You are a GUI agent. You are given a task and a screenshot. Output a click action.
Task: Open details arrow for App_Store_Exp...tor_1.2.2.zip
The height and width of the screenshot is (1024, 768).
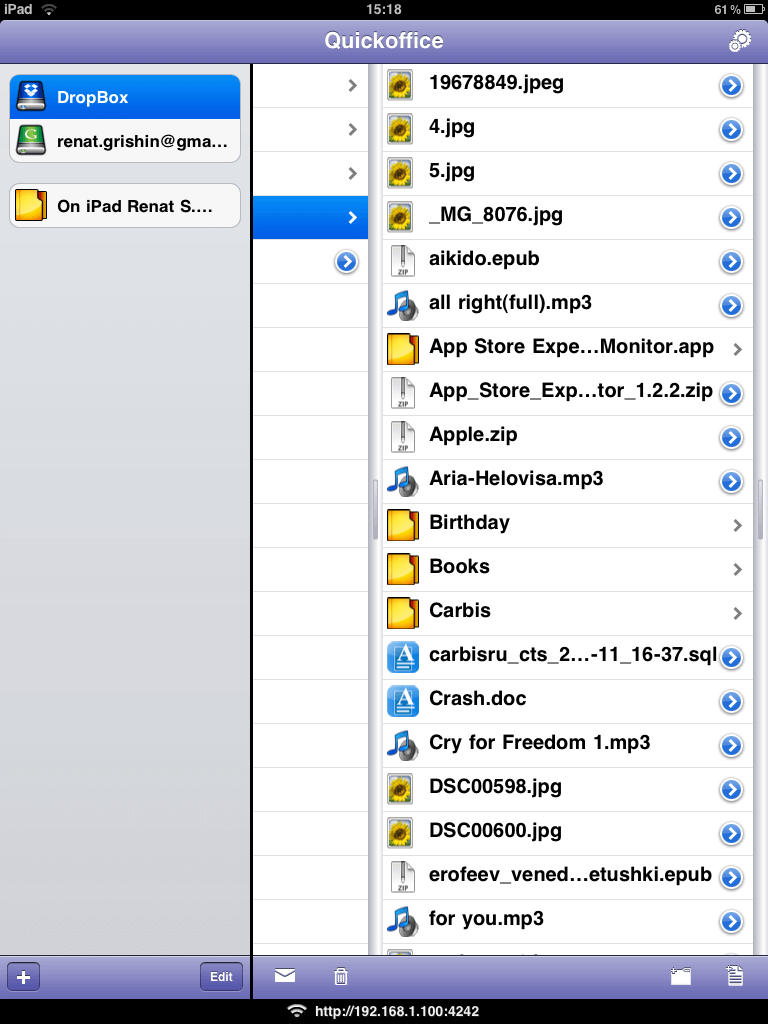pyautogui.click(x=731, y=393)
